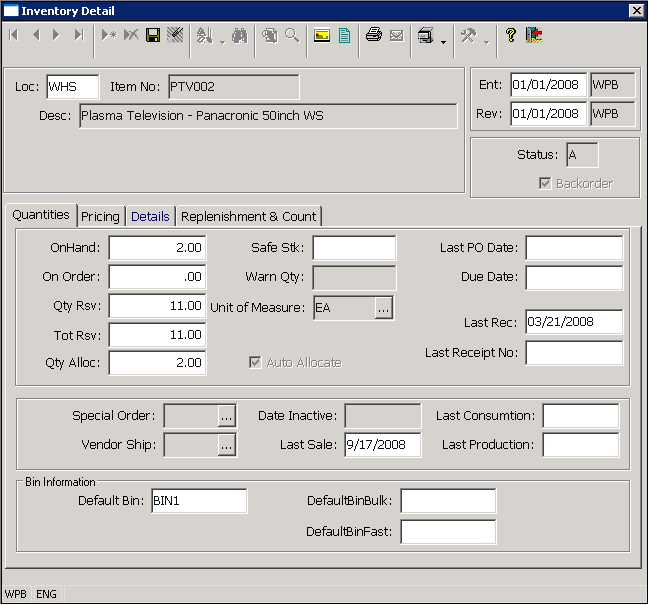Click the Qty Rsv field
Screen dimensions: 649x605
click(x=157, y=306)
